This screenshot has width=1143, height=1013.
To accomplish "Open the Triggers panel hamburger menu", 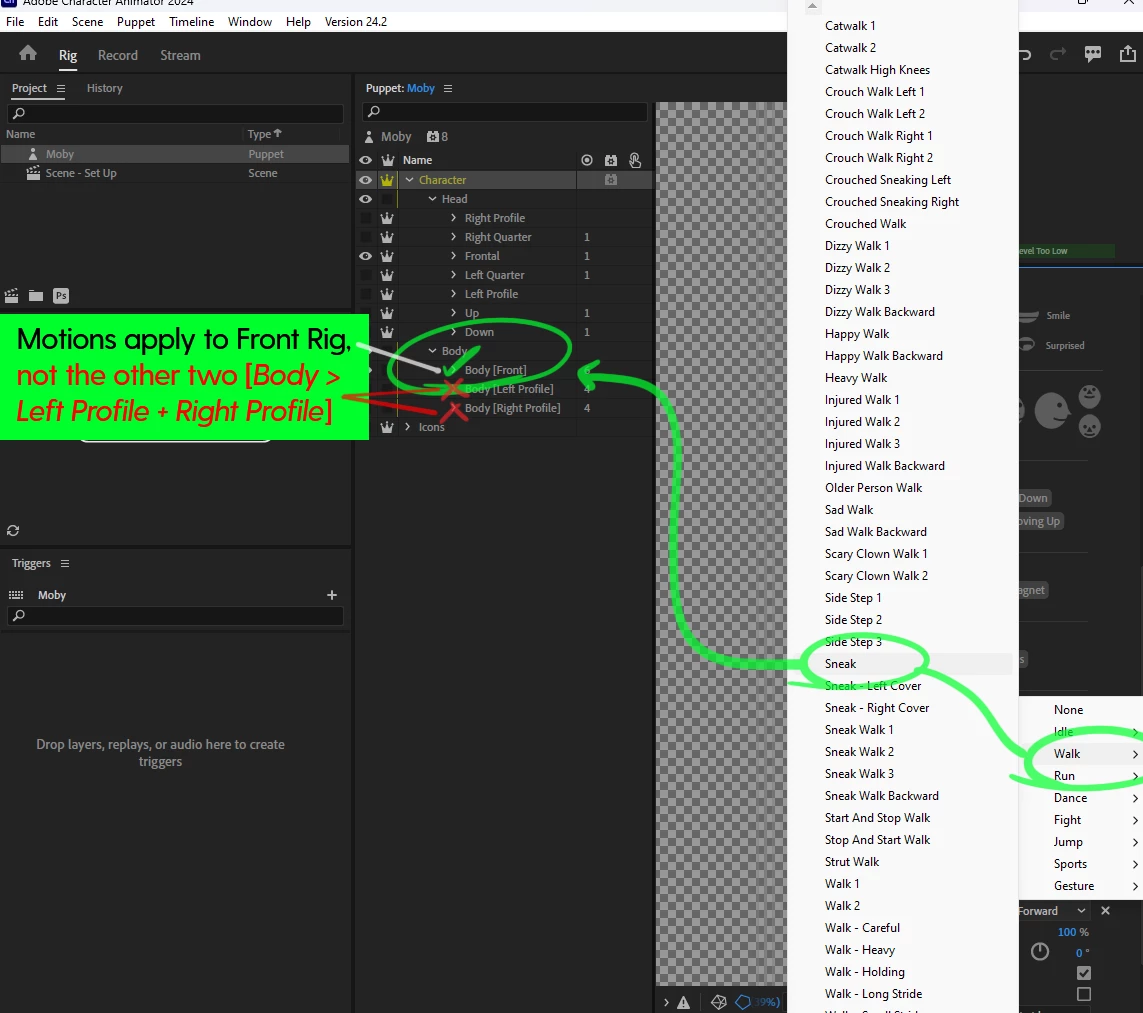I will (x=65, y=563).
